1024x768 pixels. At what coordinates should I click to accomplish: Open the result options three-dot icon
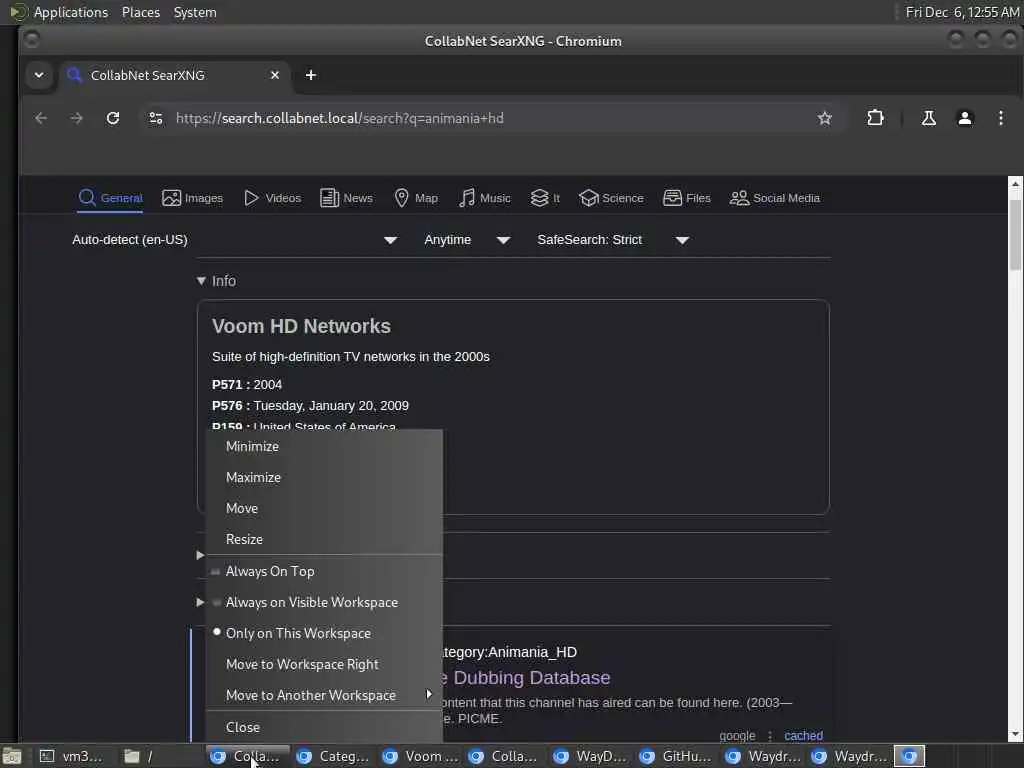click(770, 736)
